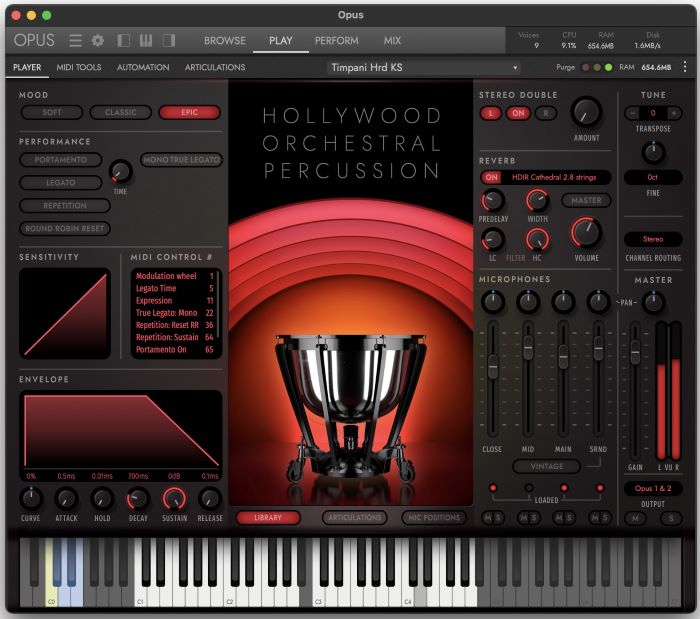Click the Vintage microphone button

click(x=546, y=466)
